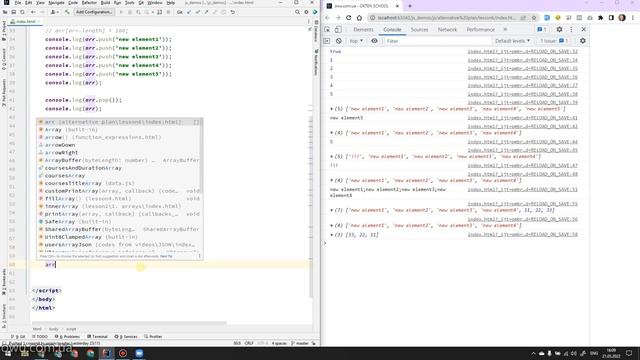Choose fillArray completion suggestion
This screenshot has width=640, height=360.
click(119, 199)
